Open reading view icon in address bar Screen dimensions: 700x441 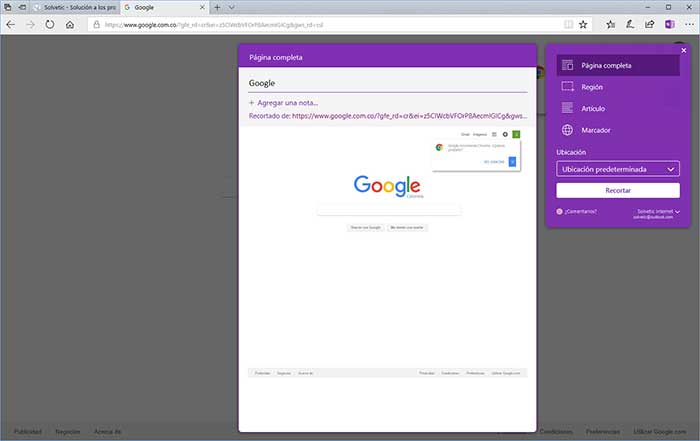[568, 25]
